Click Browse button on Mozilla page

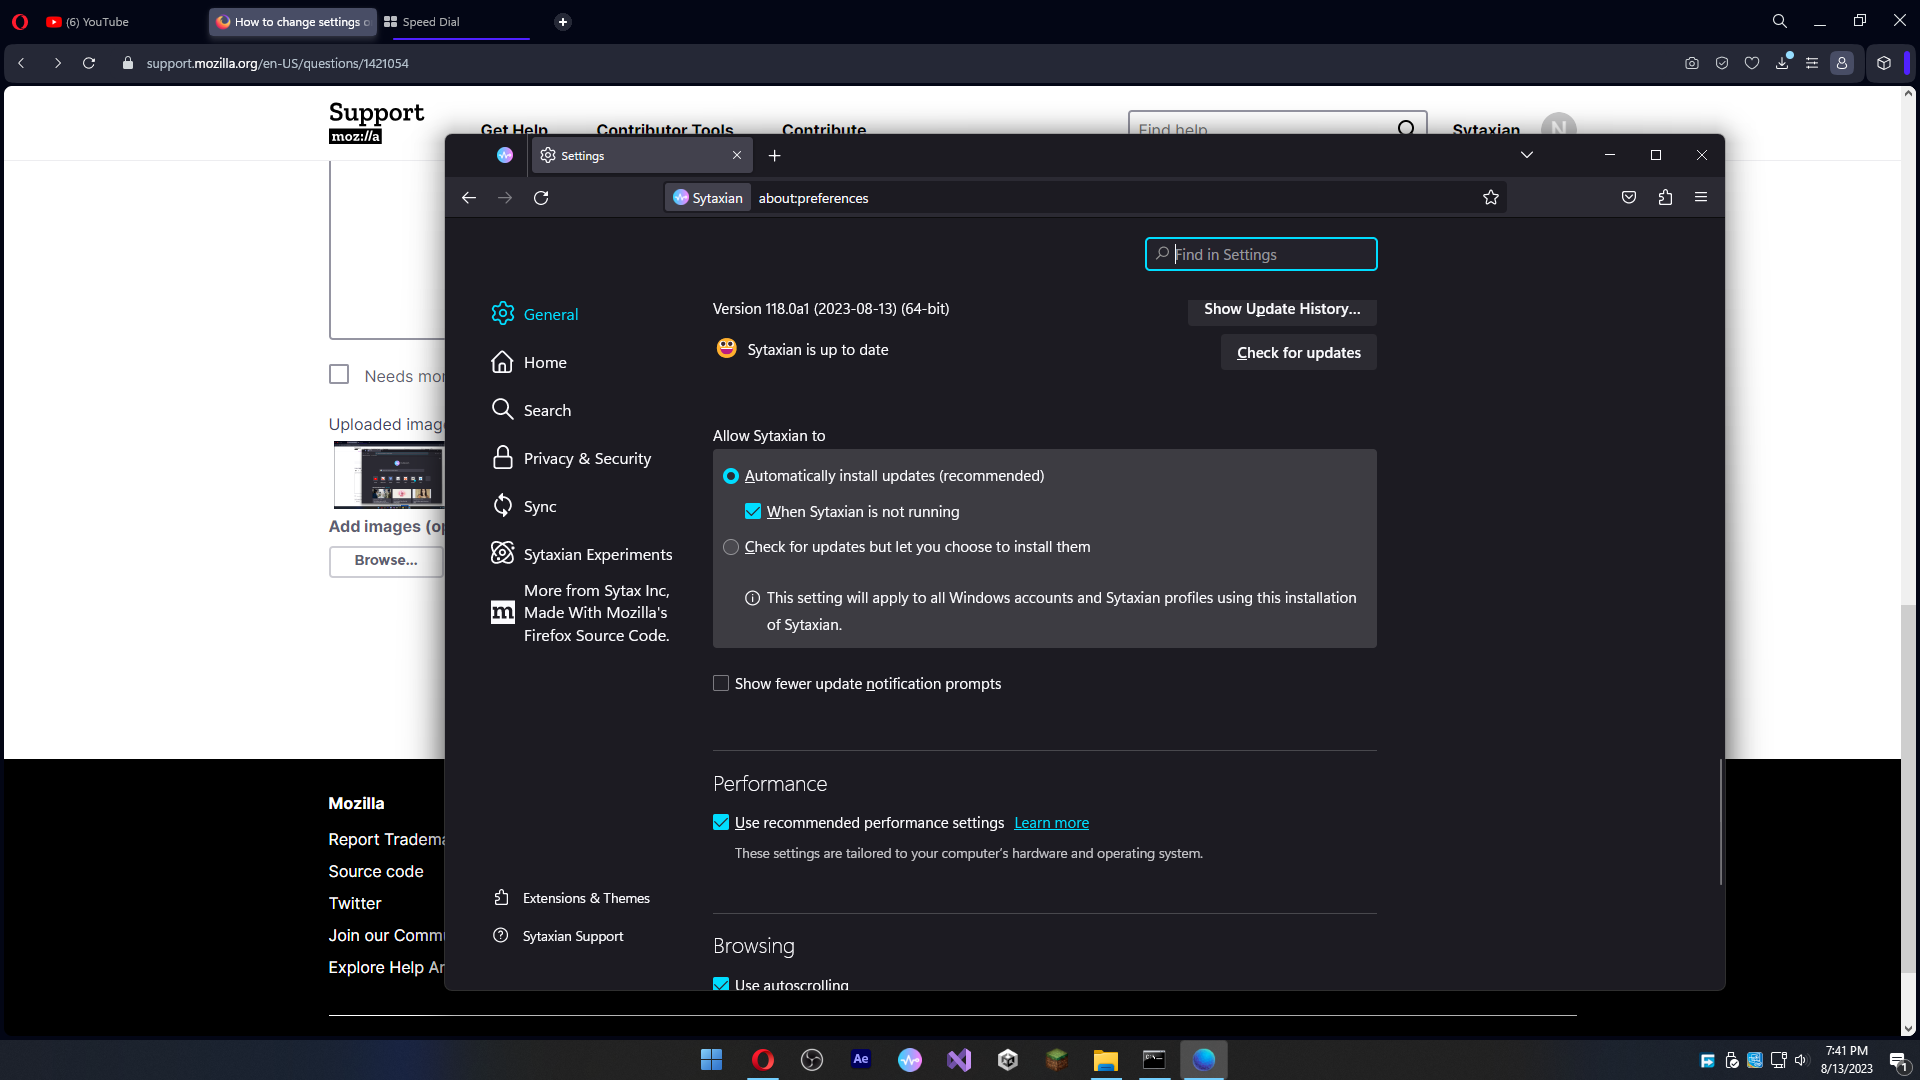(x=386, y=561)
